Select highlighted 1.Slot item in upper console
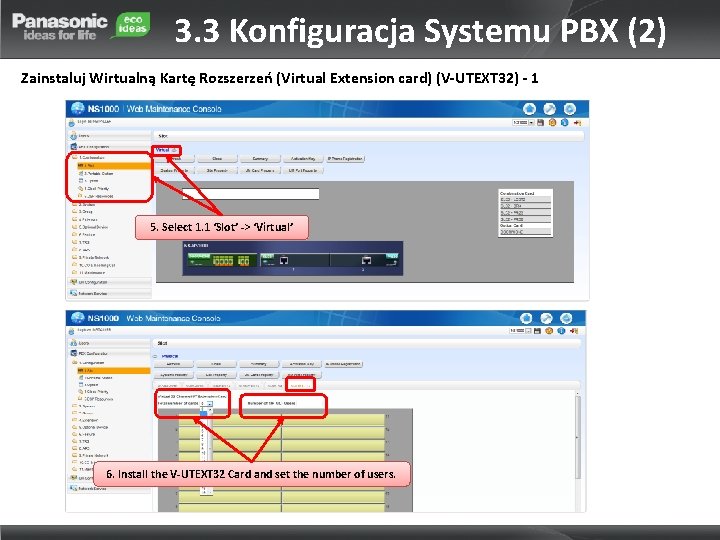720x540 pixels. click(x=113, y=165)
